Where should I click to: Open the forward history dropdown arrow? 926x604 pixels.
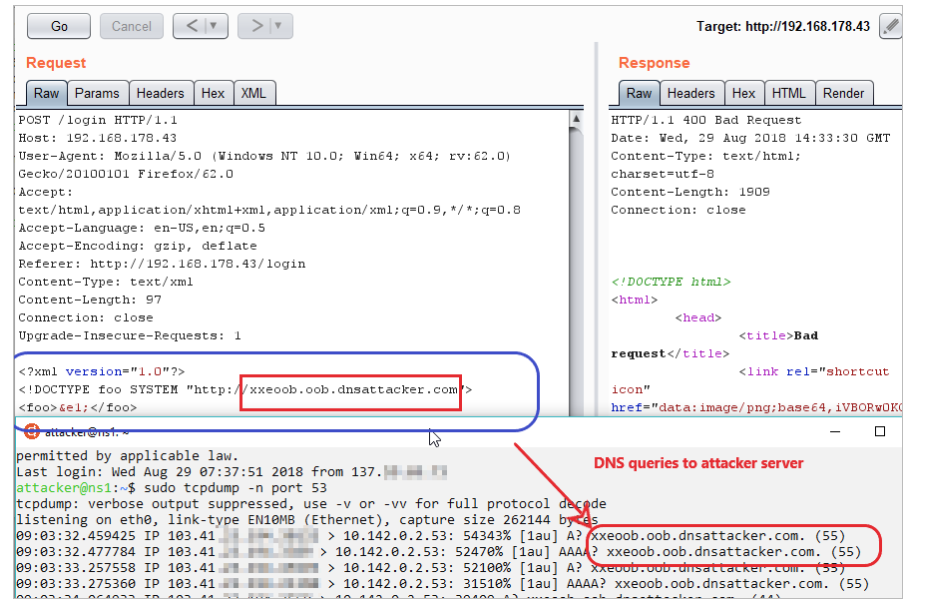[279, 26]
